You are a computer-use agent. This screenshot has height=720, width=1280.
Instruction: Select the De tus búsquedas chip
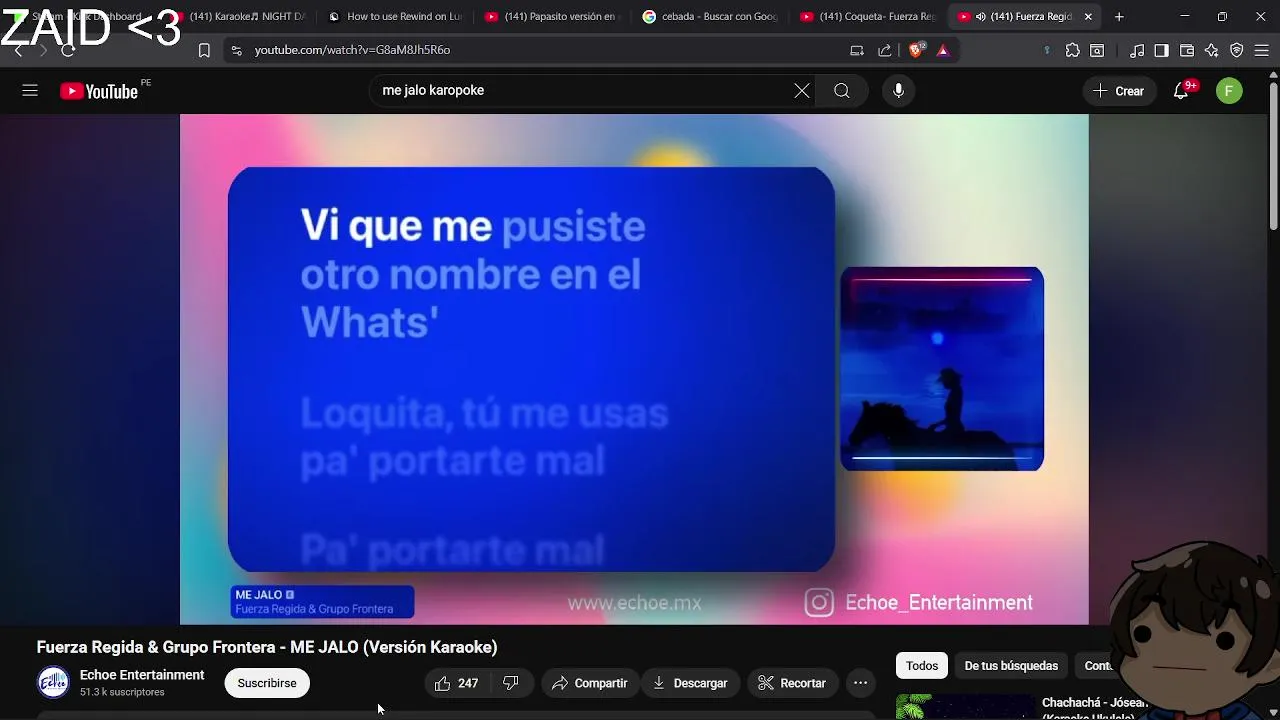pyautogui.click(x=1011, y=666)
